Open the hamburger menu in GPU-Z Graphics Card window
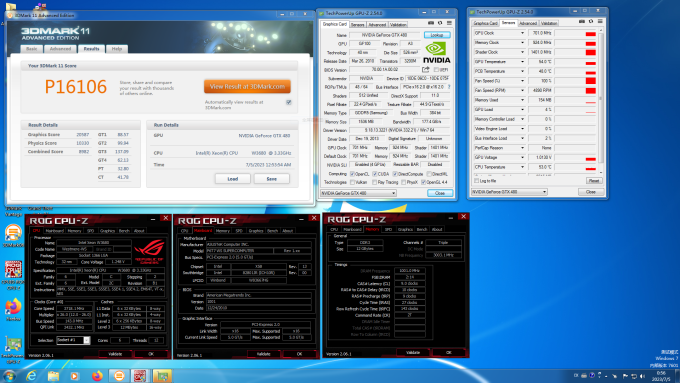Screen dimensions: 680x383 pyautogui.click(x=449, y=23)
